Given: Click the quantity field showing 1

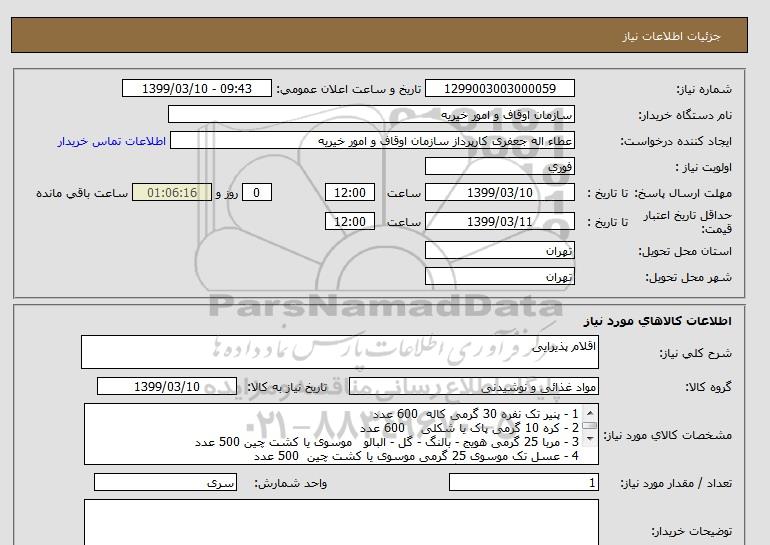Looking at the screenshot, I should click(524, 483).
